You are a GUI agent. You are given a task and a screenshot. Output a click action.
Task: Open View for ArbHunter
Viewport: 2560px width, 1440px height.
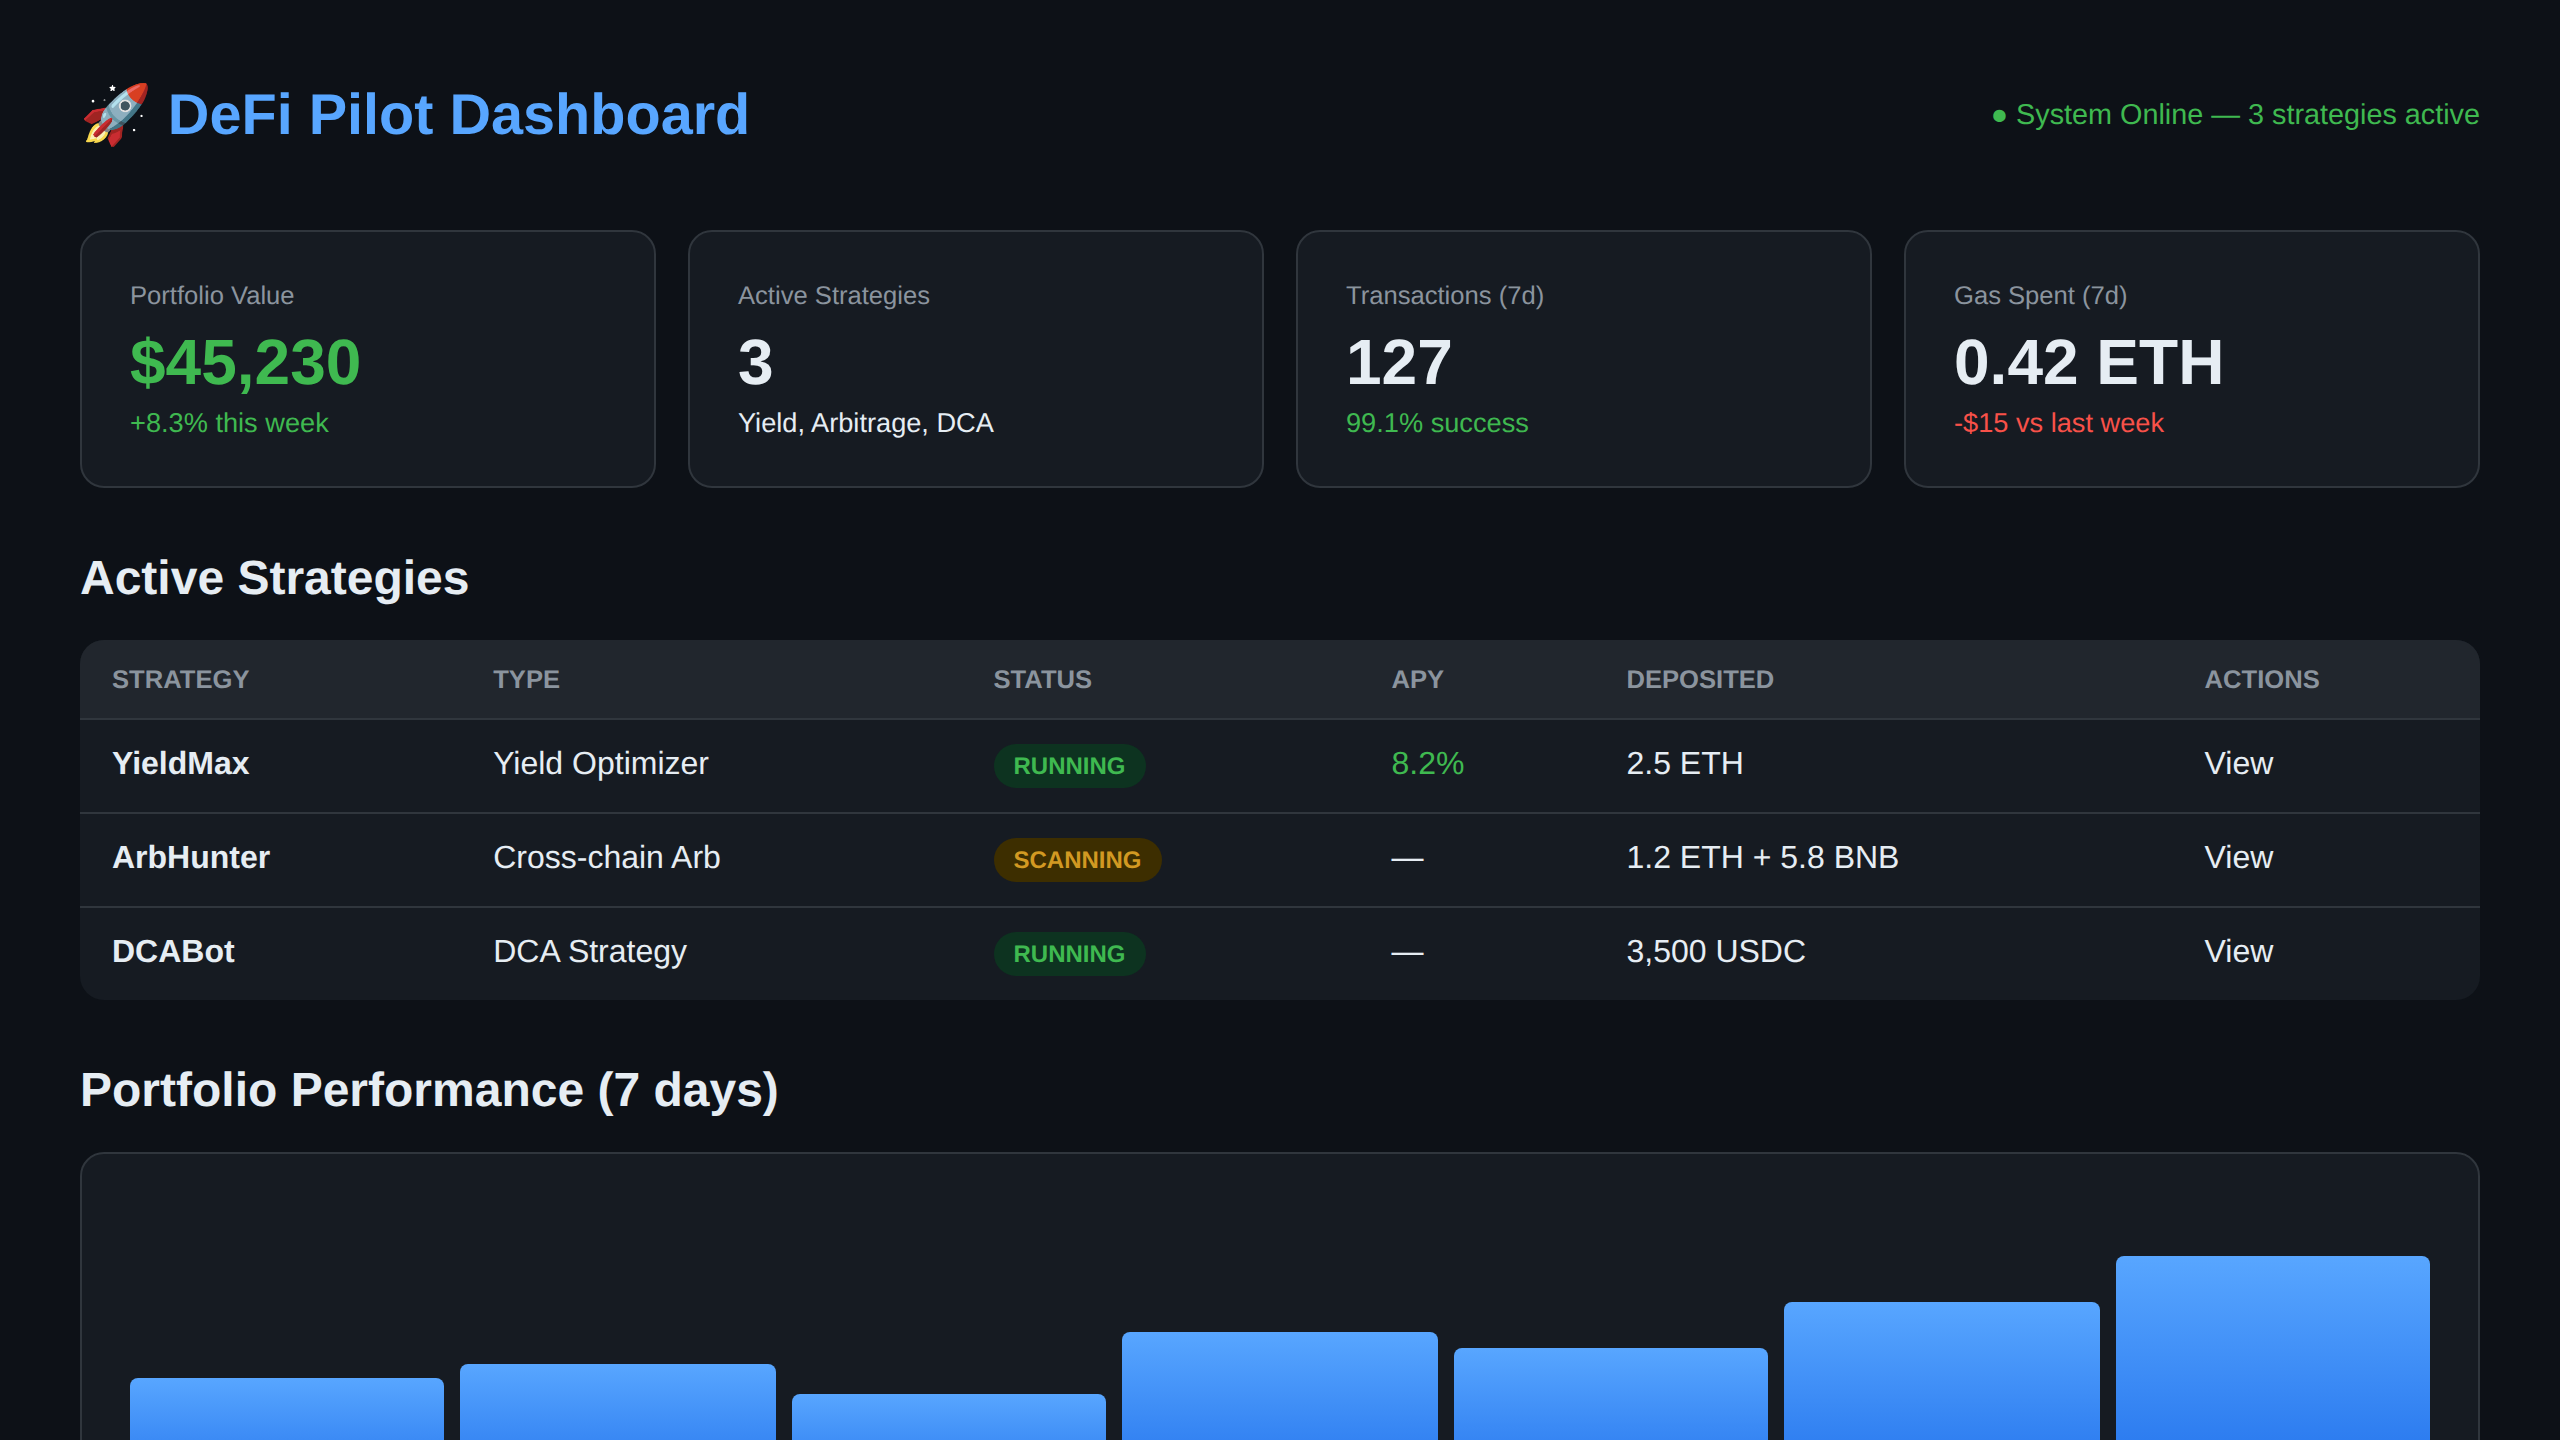click(x=2239, y=857)
